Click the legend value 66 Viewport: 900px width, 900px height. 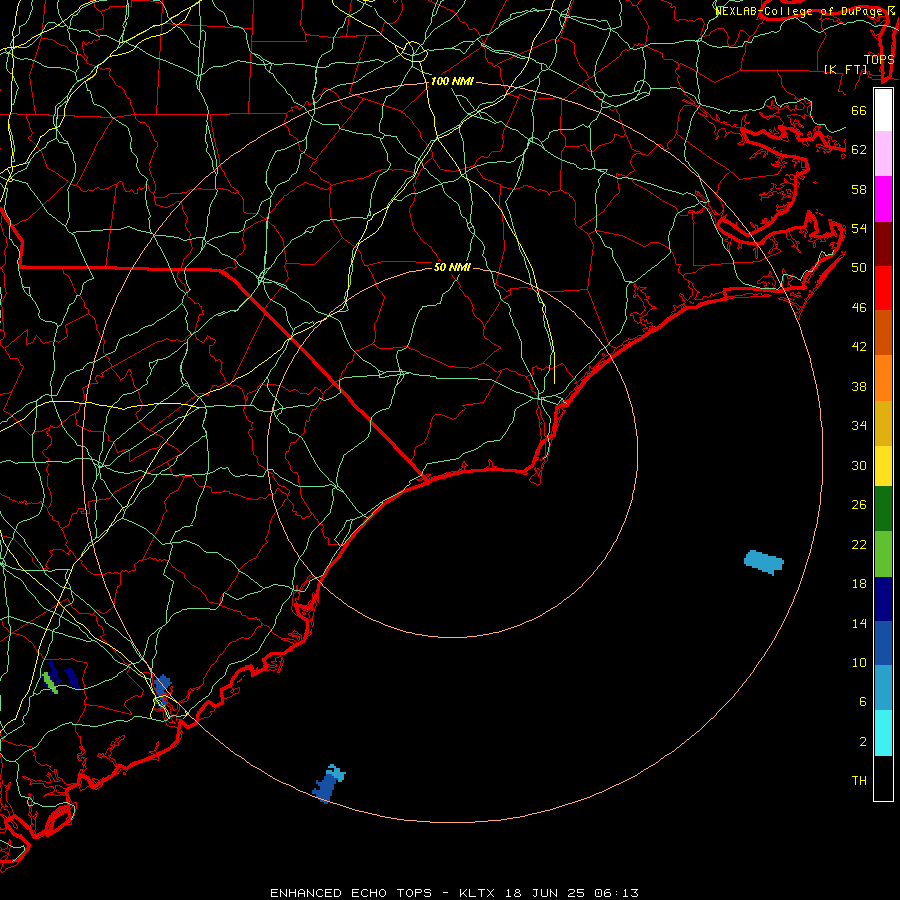(859, 110)
